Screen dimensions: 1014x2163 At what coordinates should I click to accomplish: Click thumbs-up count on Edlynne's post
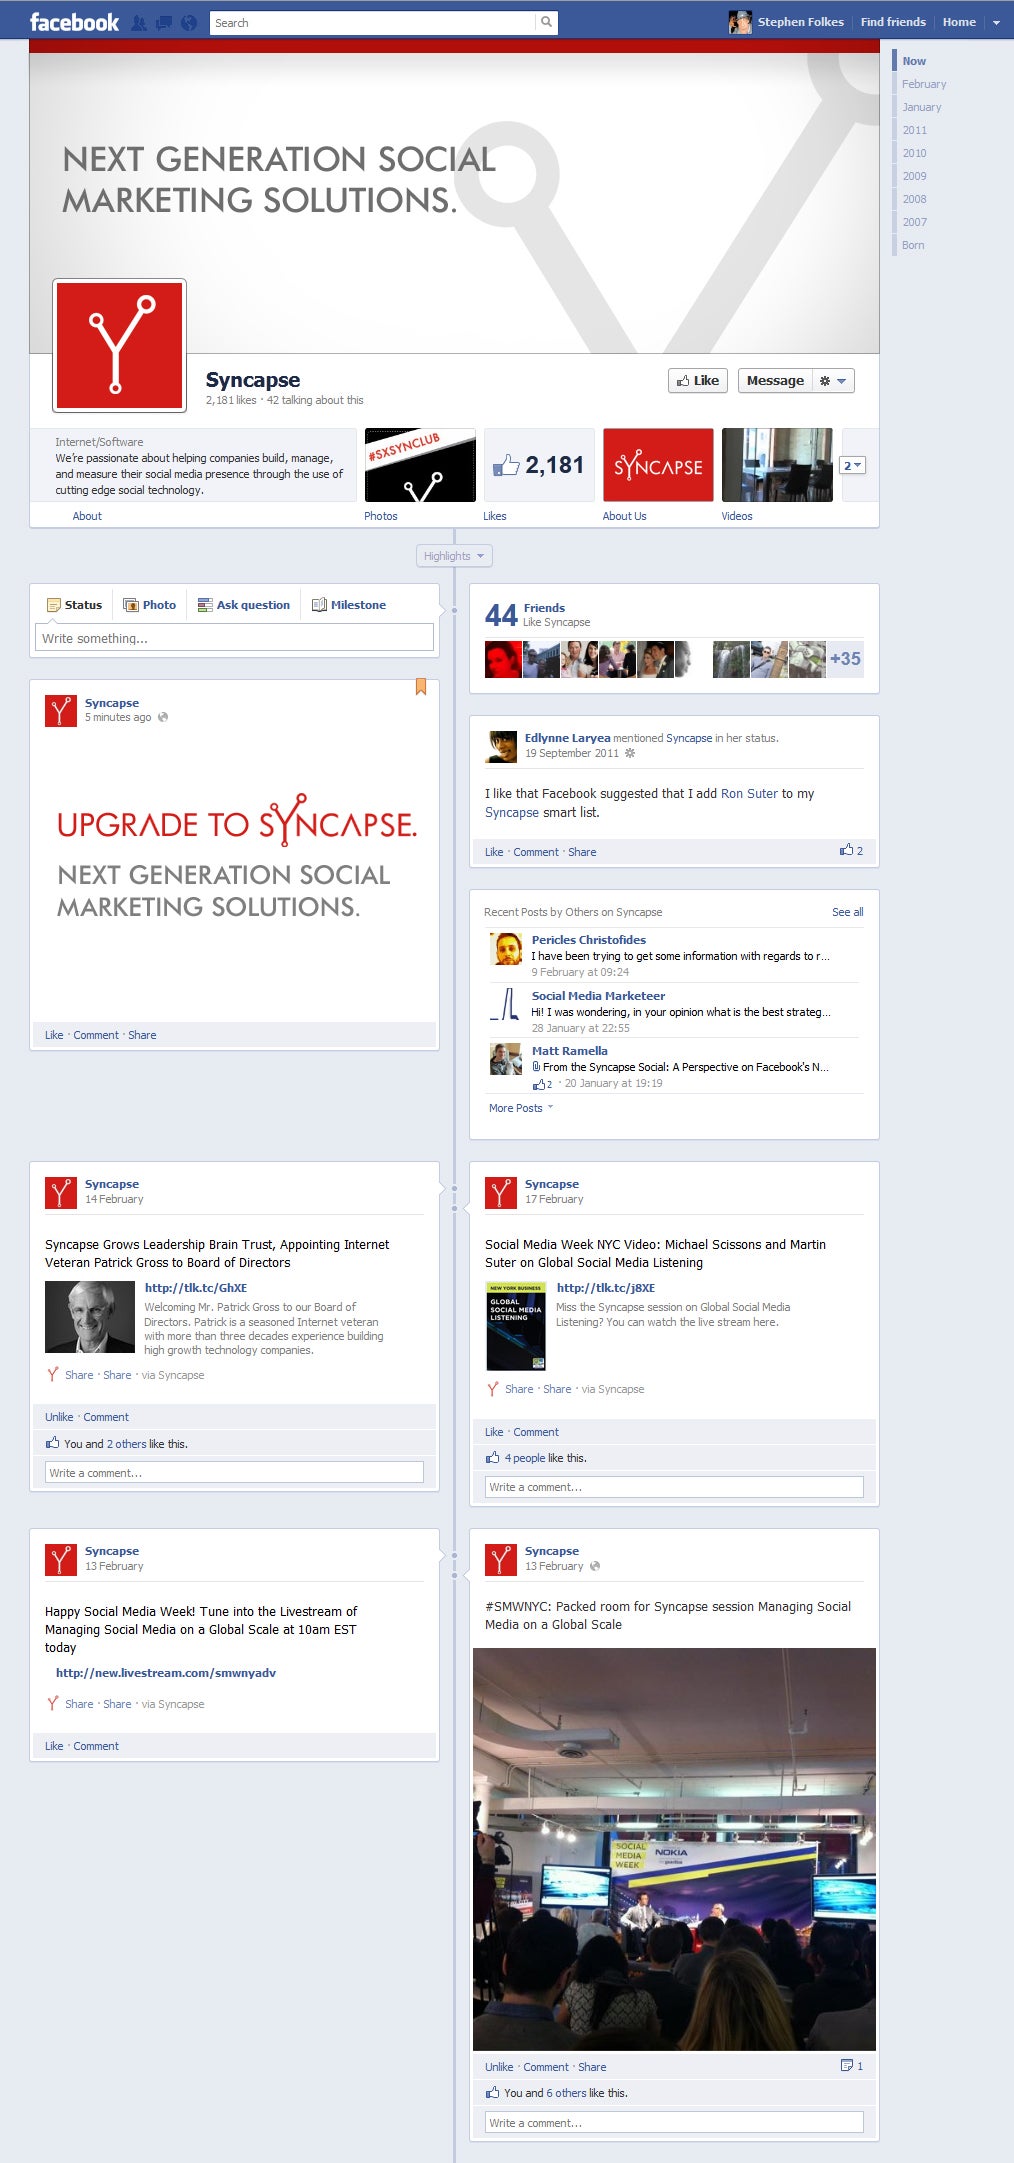pos(852,850)
